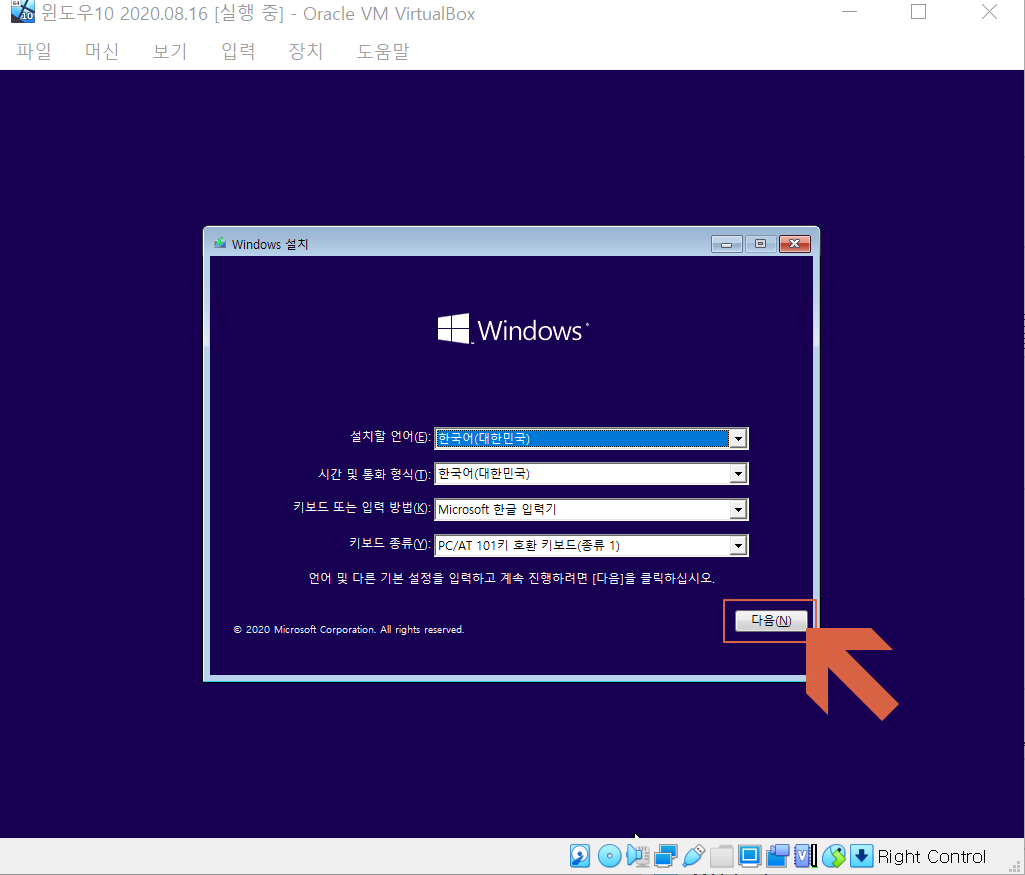This screenshot has height=875, width=1025.
Task: Maximize the Oracle VM VirtualBox window
Action: click(x=918, y=12)
